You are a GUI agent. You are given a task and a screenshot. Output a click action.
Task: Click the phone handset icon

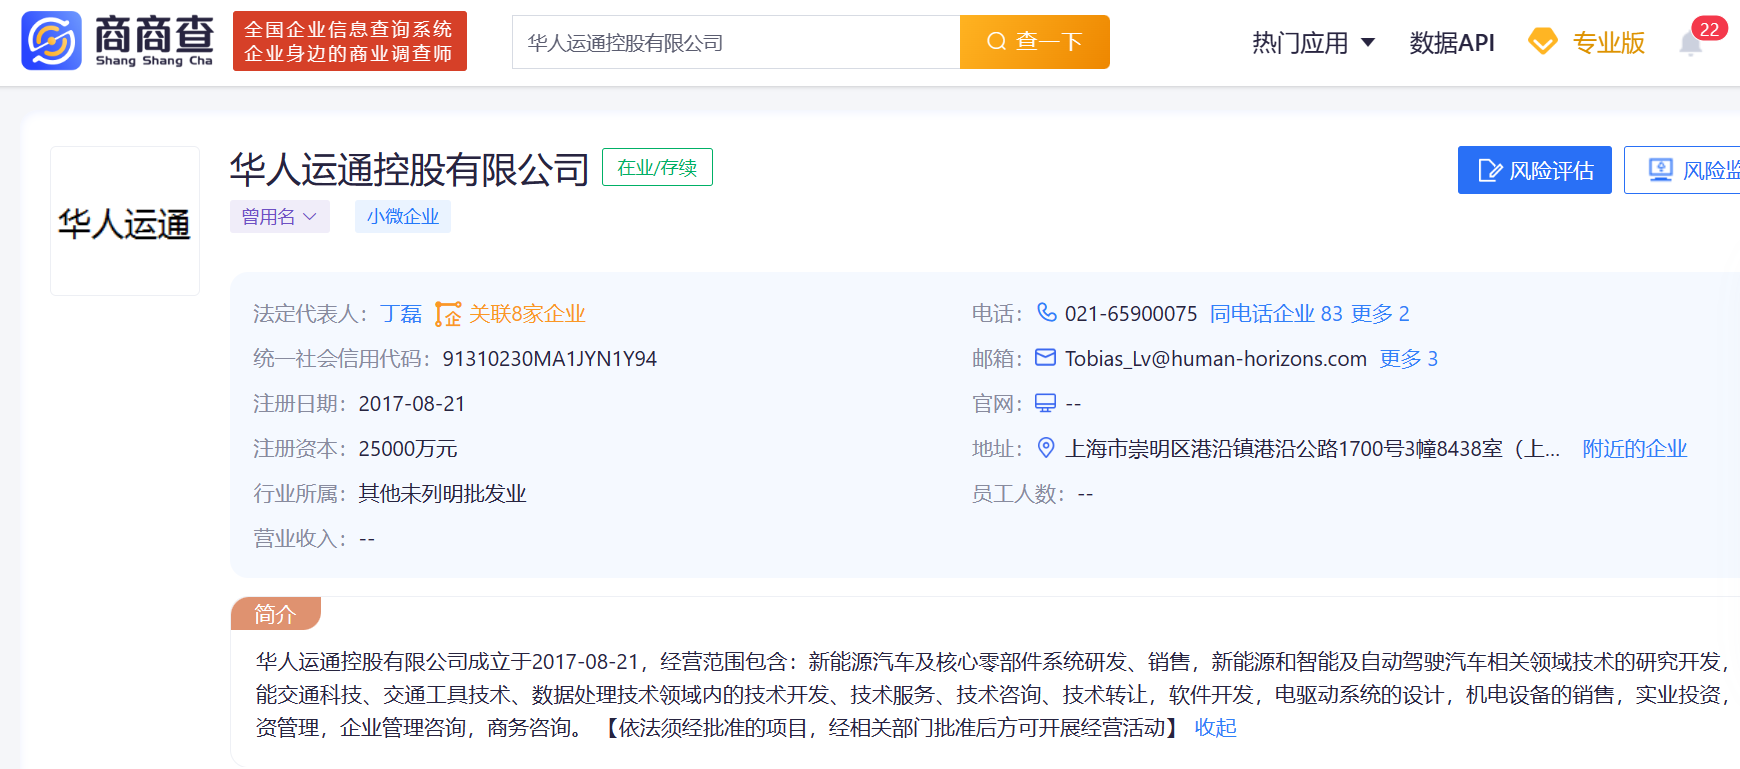pyautogui.click(x=1046, y=313)
